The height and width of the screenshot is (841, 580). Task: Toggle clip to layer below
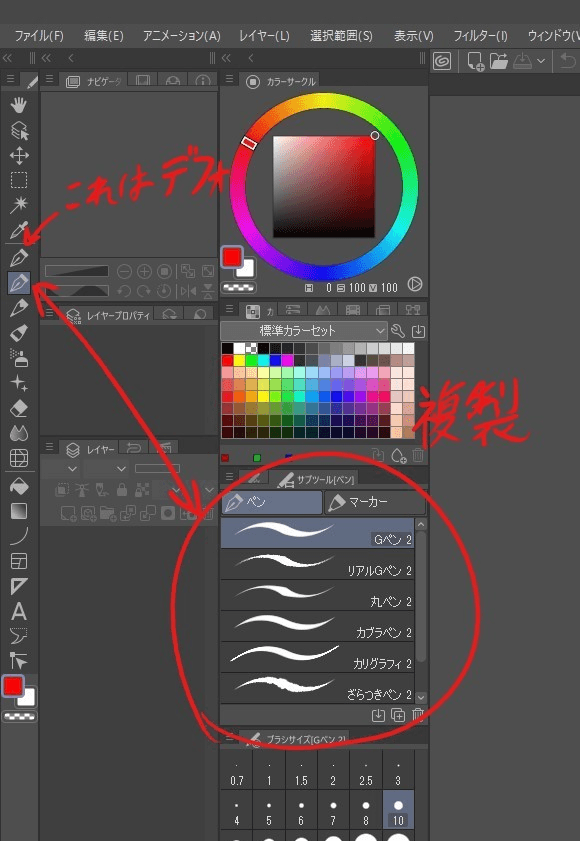pos(63,489)
